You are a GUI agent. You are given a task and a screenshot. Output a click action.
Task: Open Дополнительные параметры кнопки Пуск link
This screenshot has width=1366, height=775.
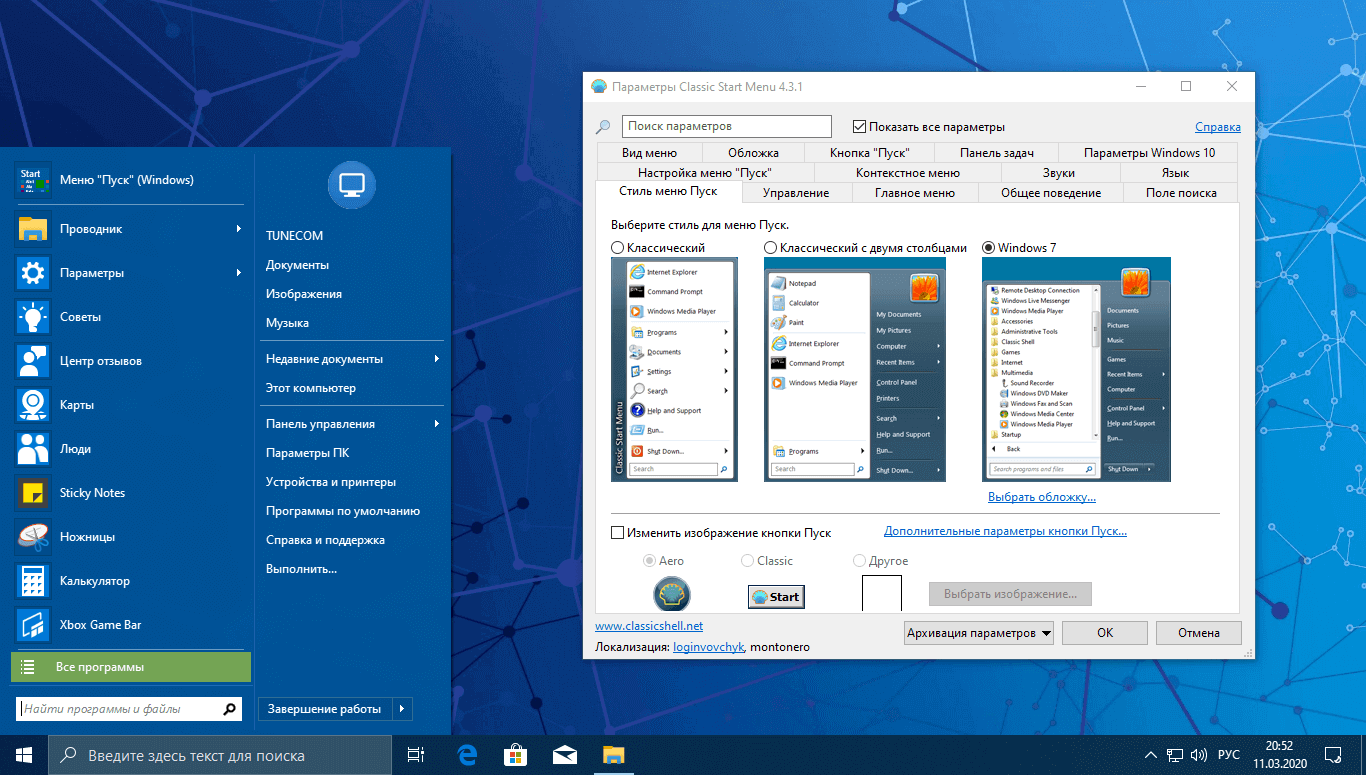click(1005, 532)
